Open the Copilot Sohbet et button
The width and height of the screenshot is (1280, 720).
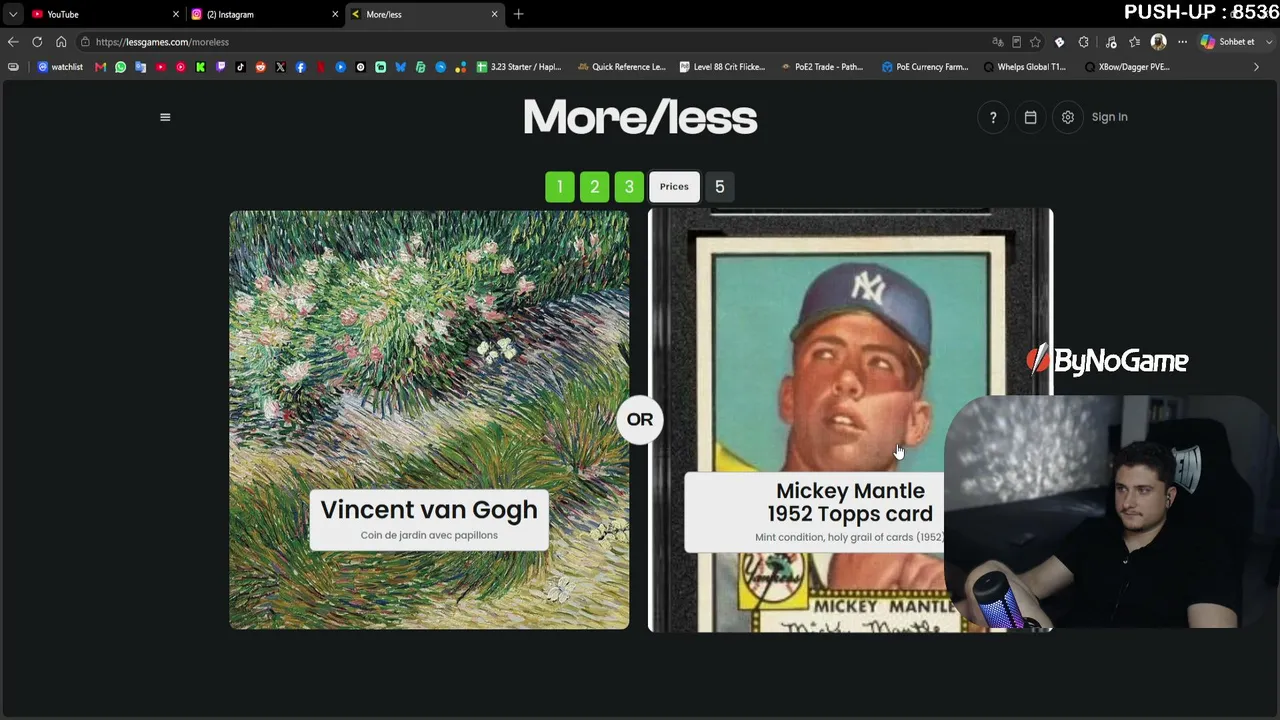pos(1228,42)
